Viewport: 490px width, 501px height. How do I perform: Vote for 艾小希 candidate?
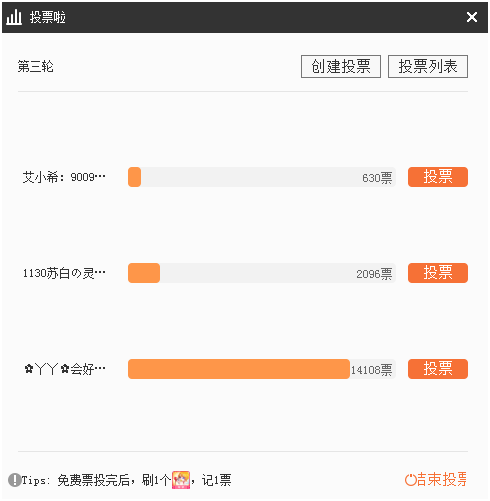tap(438, 177)
